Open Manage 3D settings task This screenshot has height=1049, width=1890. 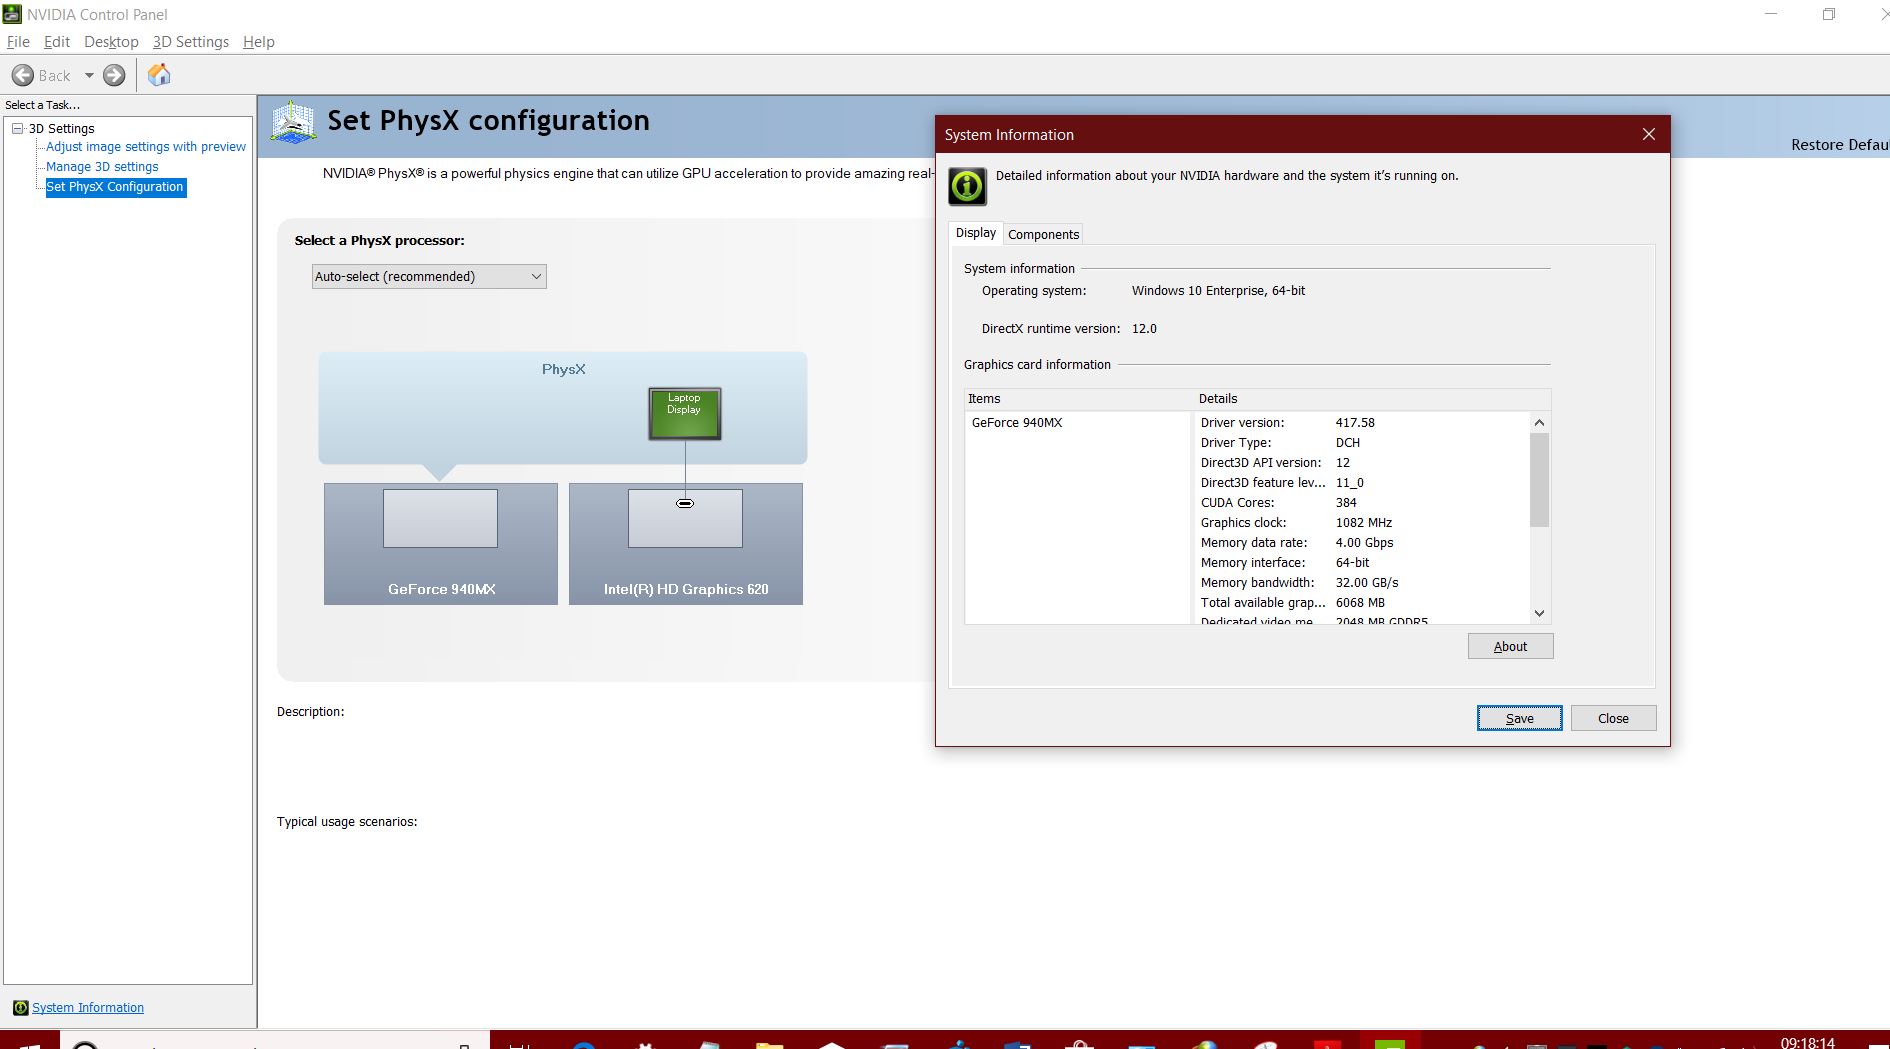point(102,166)
